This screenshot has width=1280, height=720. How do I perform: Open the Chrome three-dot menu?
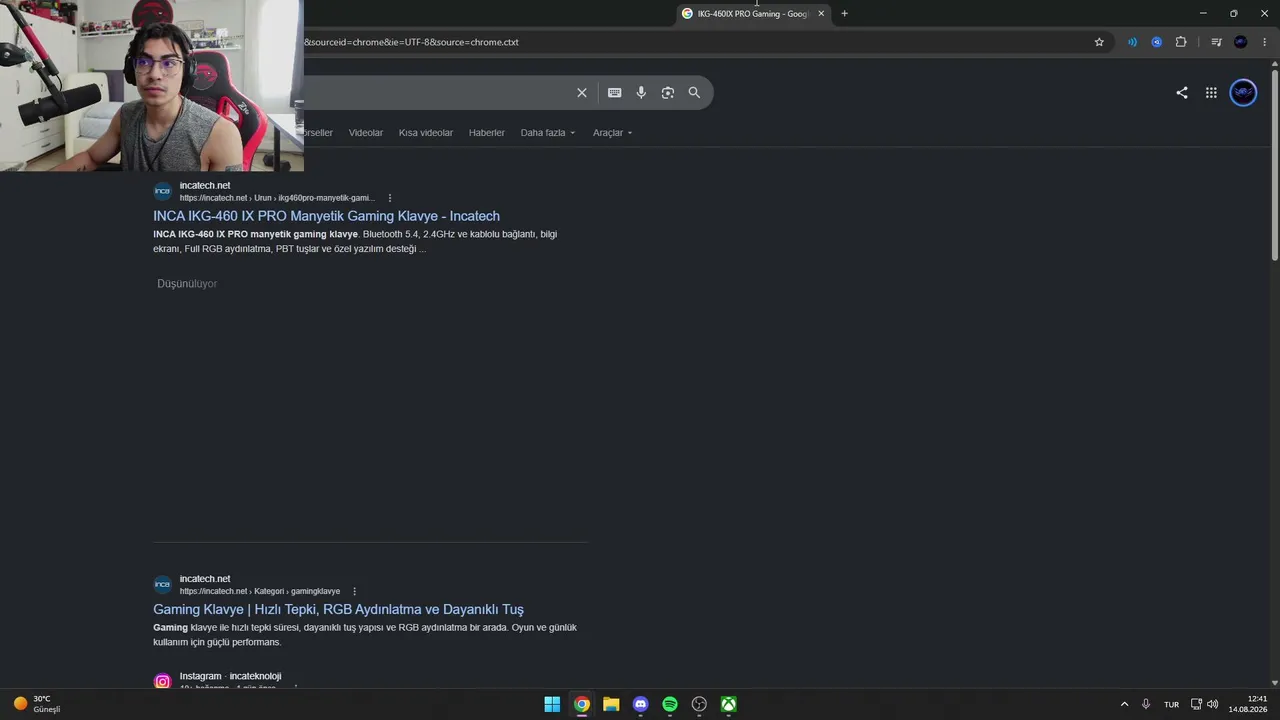point(1265,42)
